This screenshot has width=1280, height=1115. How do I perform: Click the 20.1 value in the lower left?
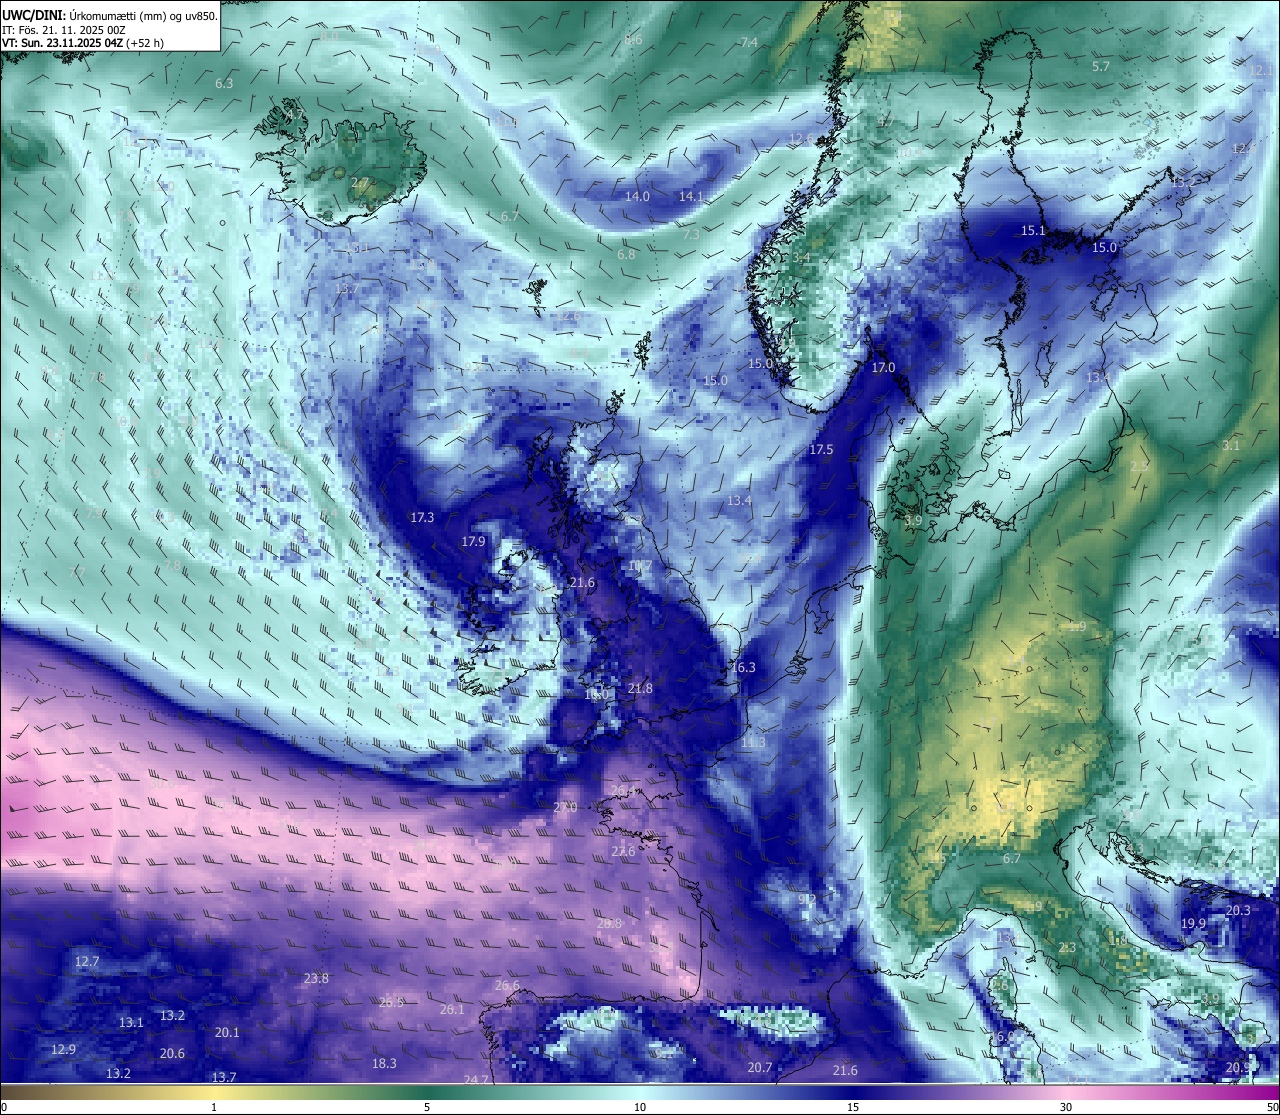(227, 1032)
